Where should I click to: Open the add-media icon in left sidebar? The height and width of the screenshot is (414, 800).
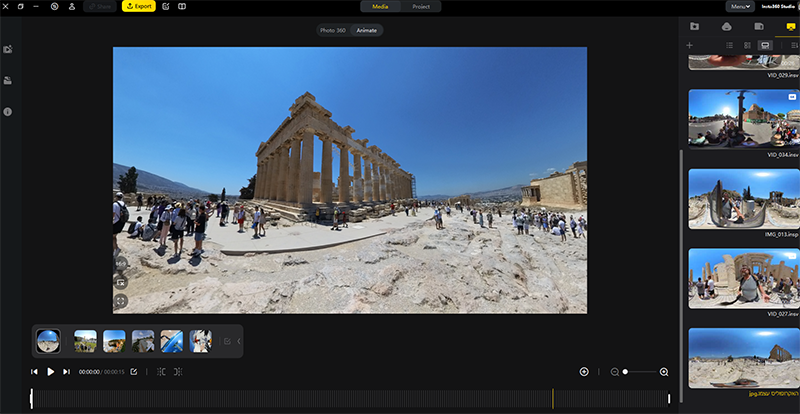8,50
